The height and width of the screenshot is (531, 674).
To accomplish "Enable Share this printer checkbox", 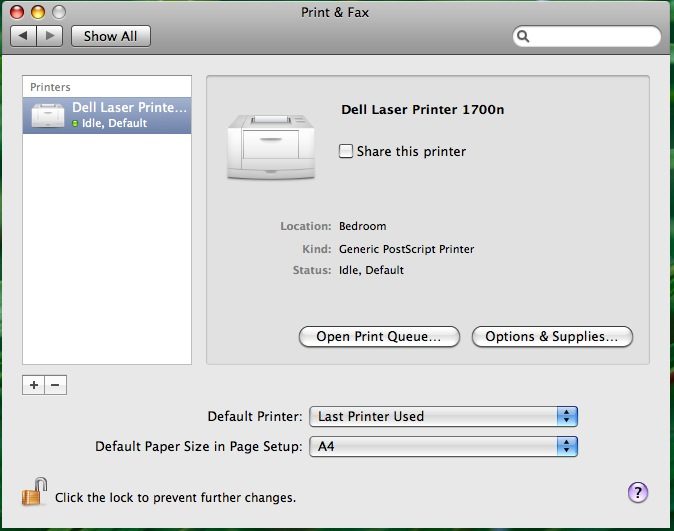I will click(346, 151).
